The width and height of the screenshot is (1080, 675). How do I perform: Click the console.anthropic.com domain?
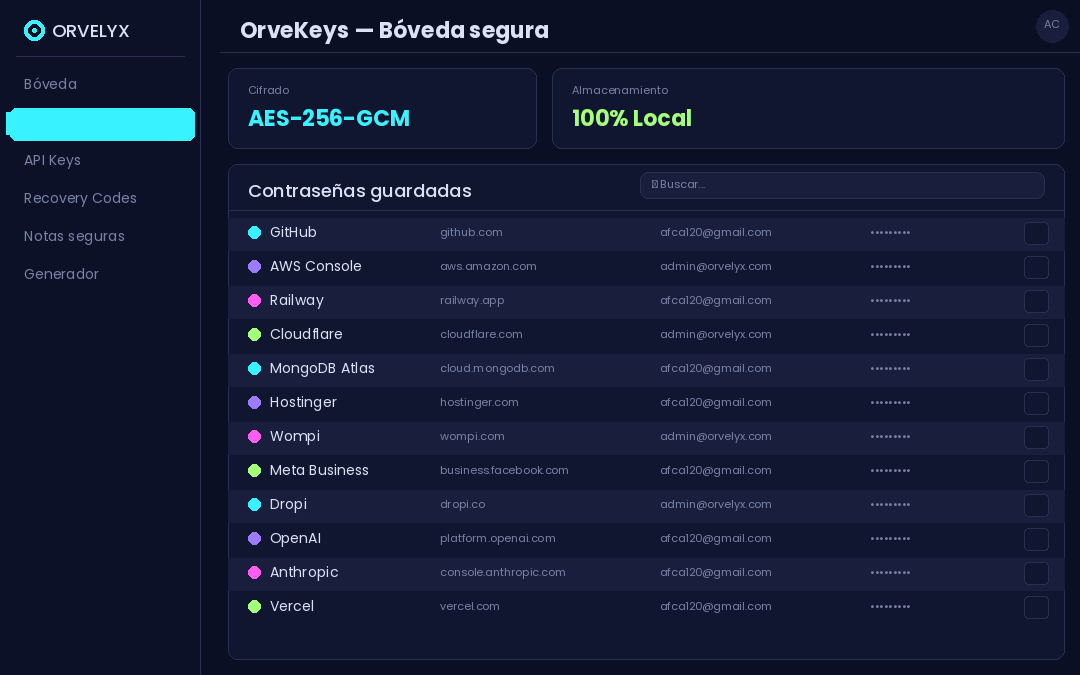[x=503, y=572]
